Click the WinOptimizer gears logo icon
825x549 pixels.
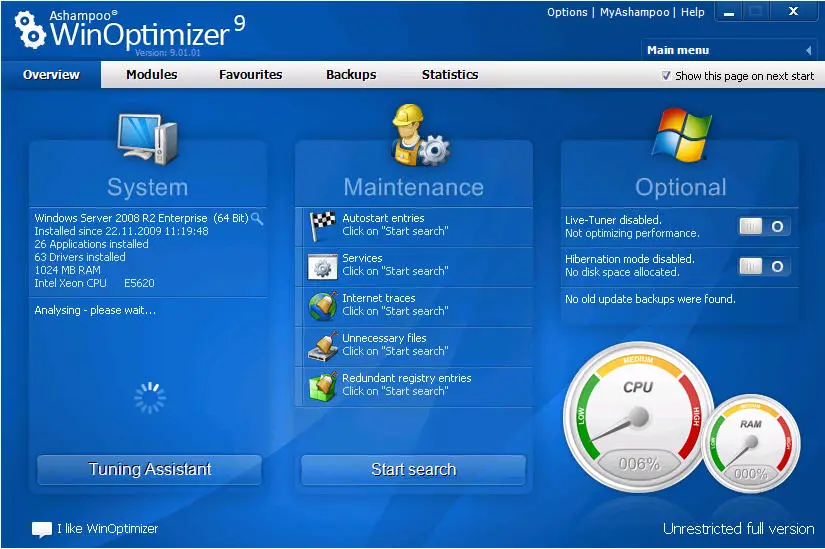29,30
